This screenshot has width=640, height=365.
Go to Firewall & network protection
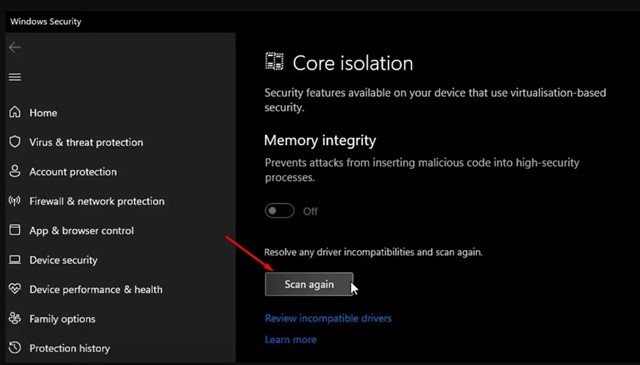pyautogui.click(x=97, y=201)
